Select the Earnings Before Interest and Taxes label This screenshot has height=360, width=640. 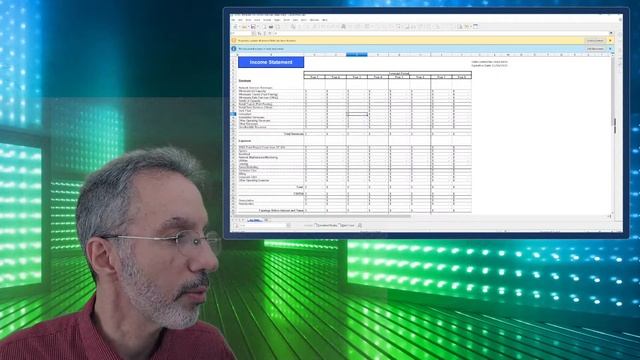(282, 211)
